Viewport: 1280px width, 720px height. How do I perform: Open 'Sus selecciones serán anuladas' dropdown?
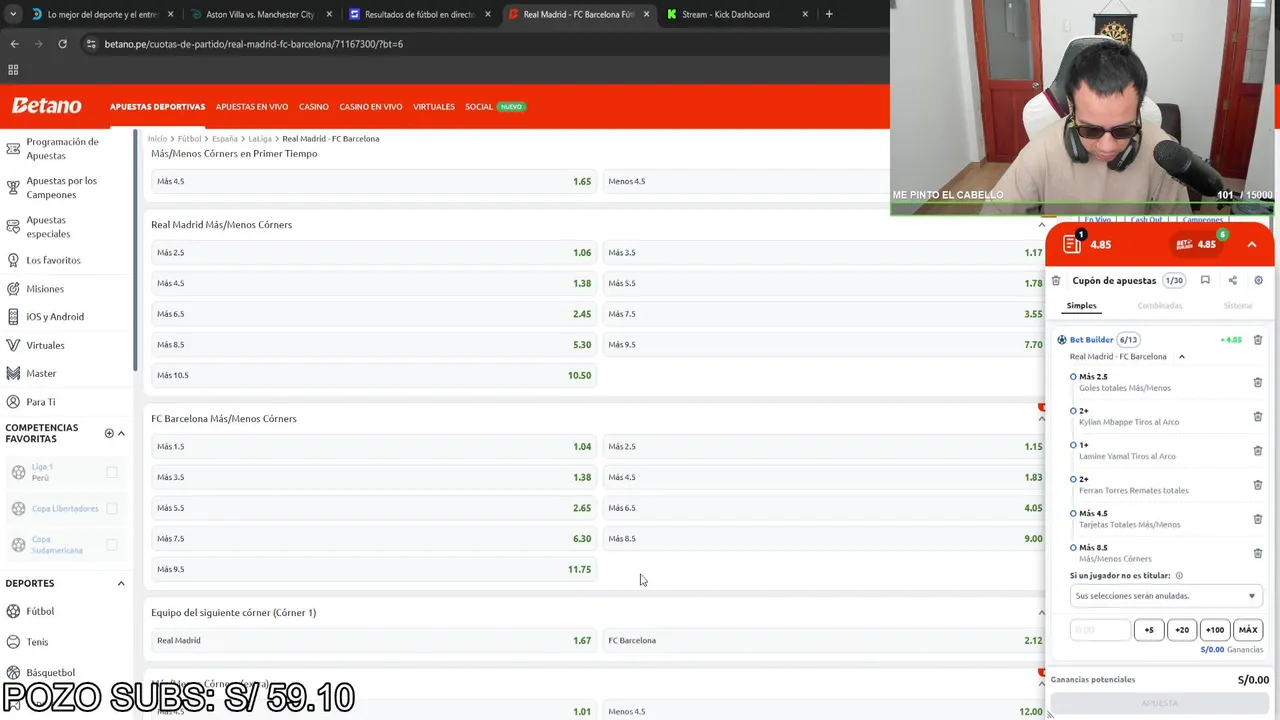click(1164, 596)
